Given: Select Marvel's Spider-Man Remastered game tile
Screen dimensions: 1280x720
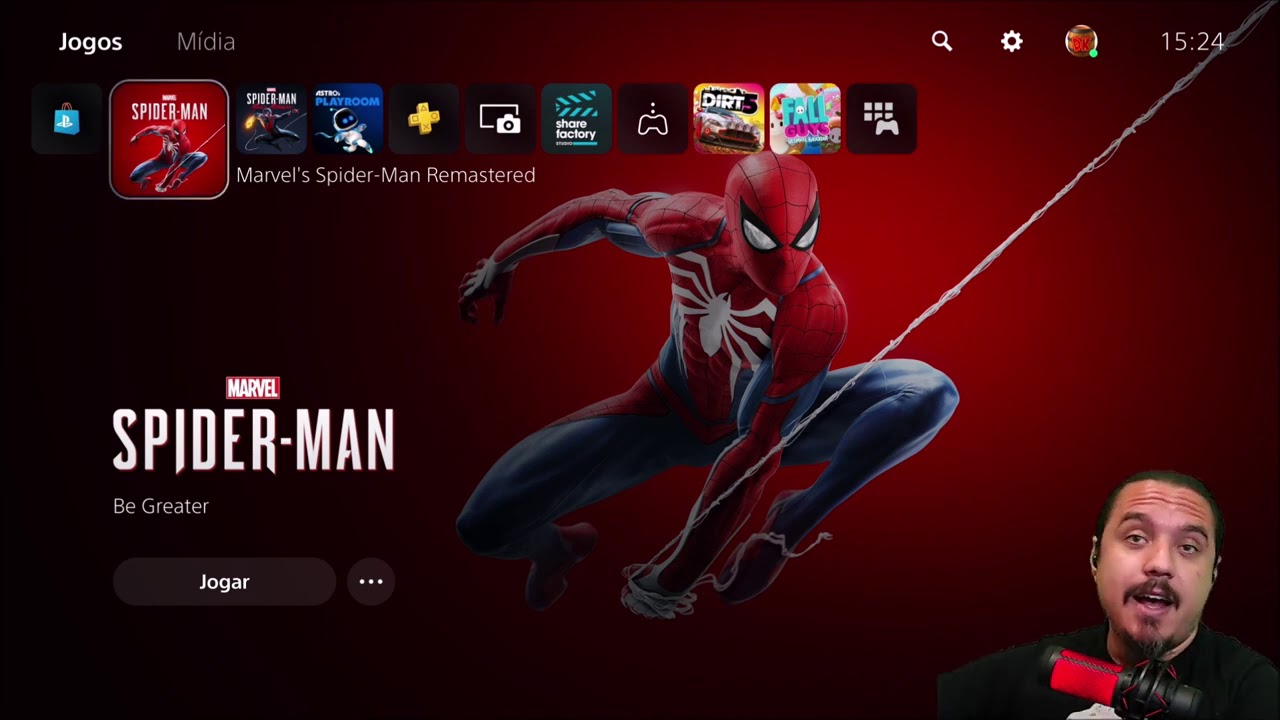Looking at the screenshot, I should tap(169, 139).
